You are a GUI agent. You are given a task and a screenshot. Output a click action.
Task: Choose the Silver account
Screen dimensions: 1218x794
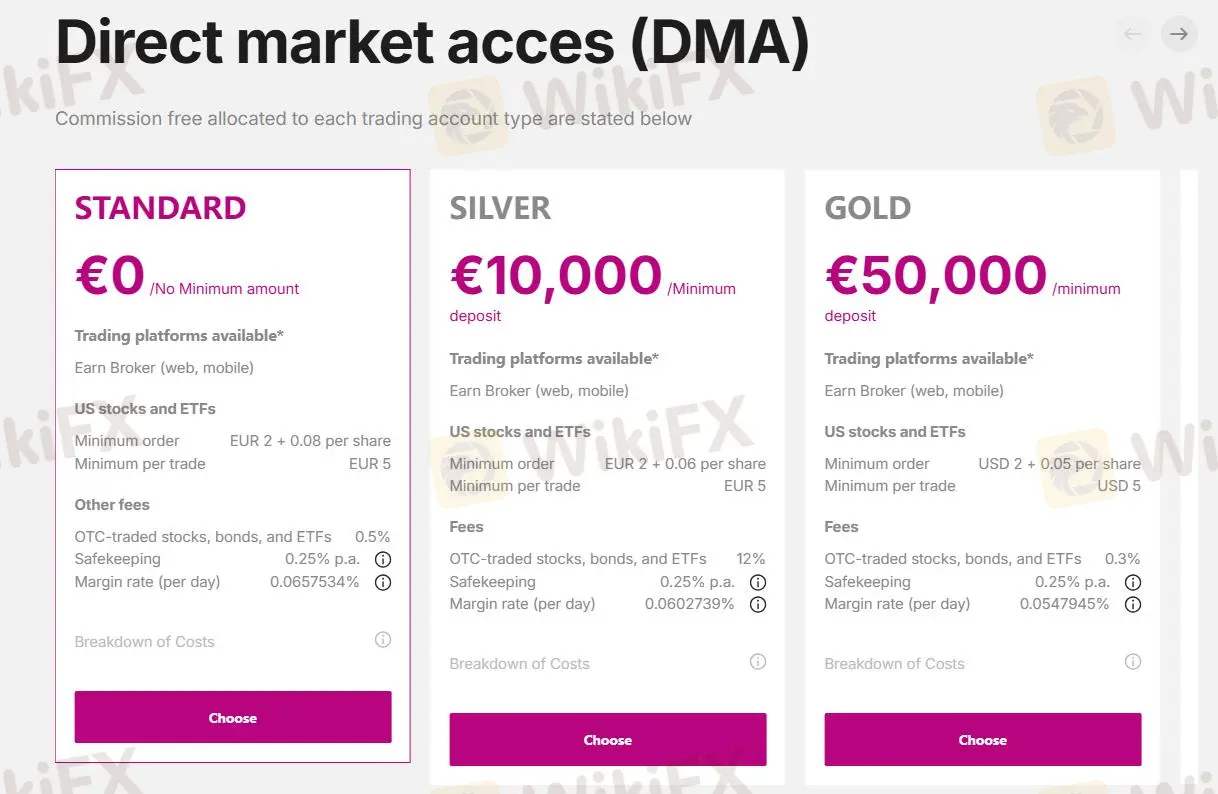pyautogui.click(x=608, y=739)
